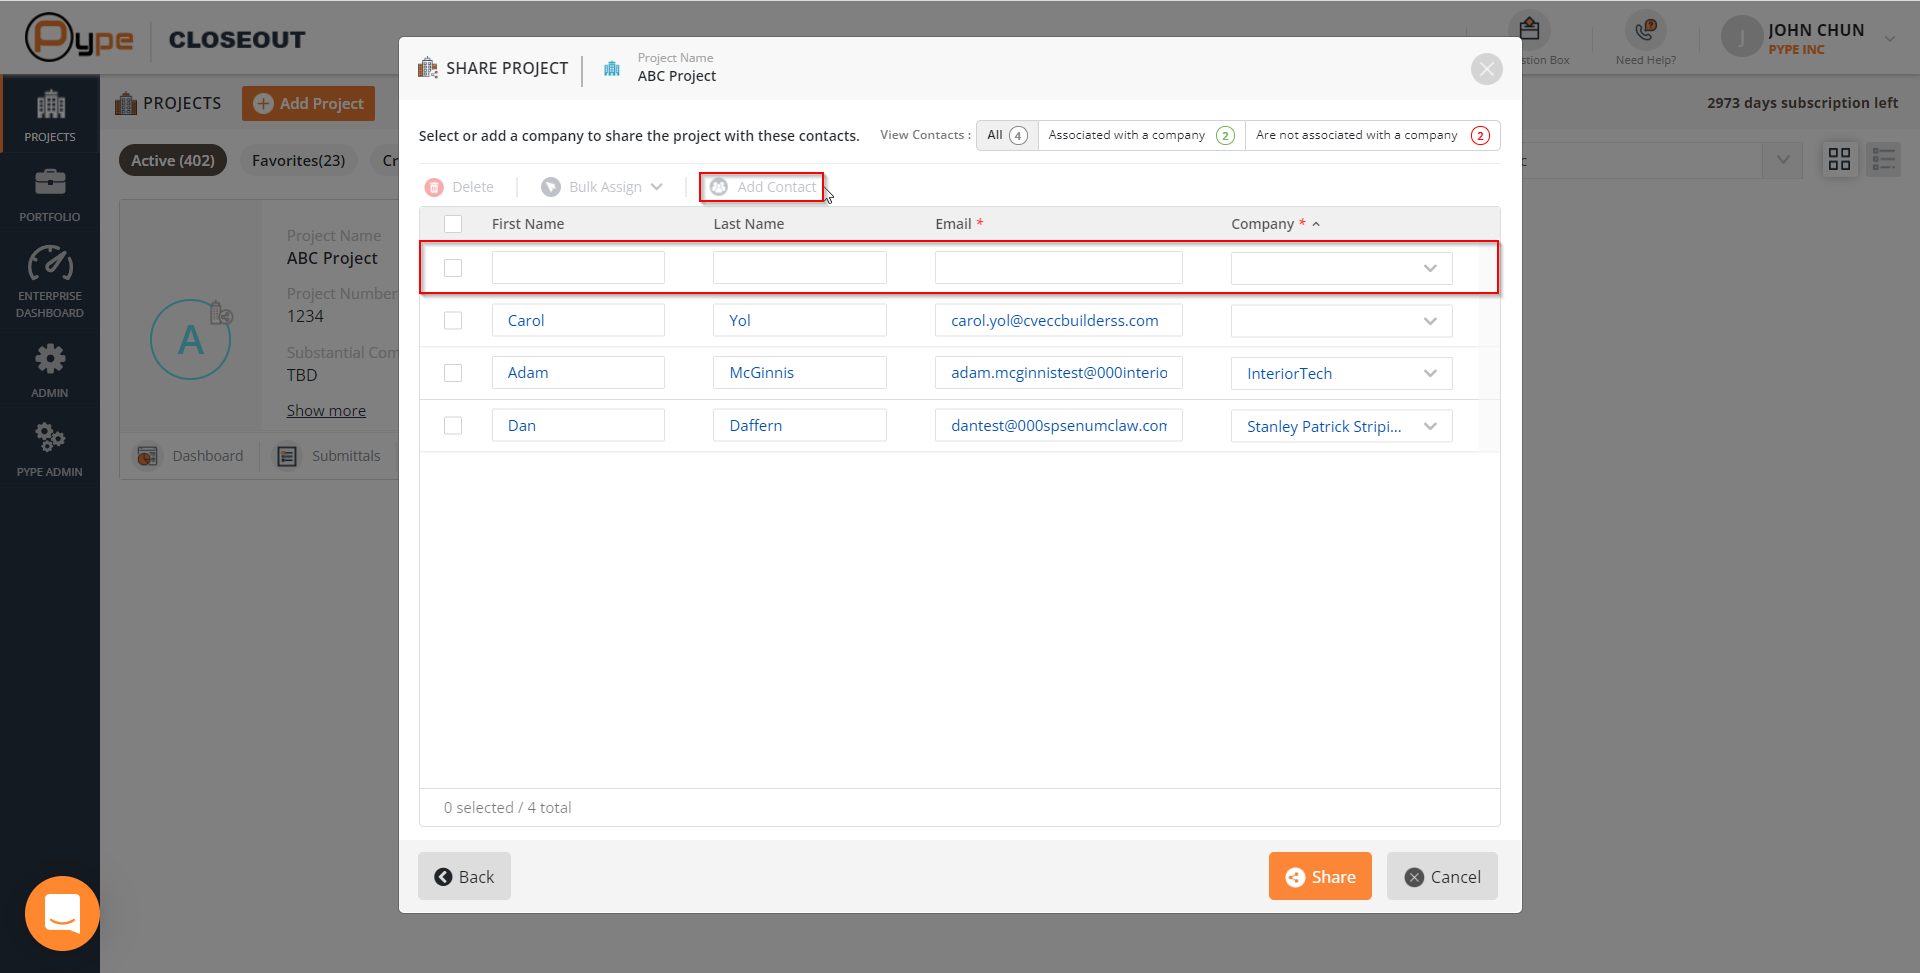This screenshot has width=1920, height=973.
Task: Switch to list view of projects
Action: point(1883,159)
